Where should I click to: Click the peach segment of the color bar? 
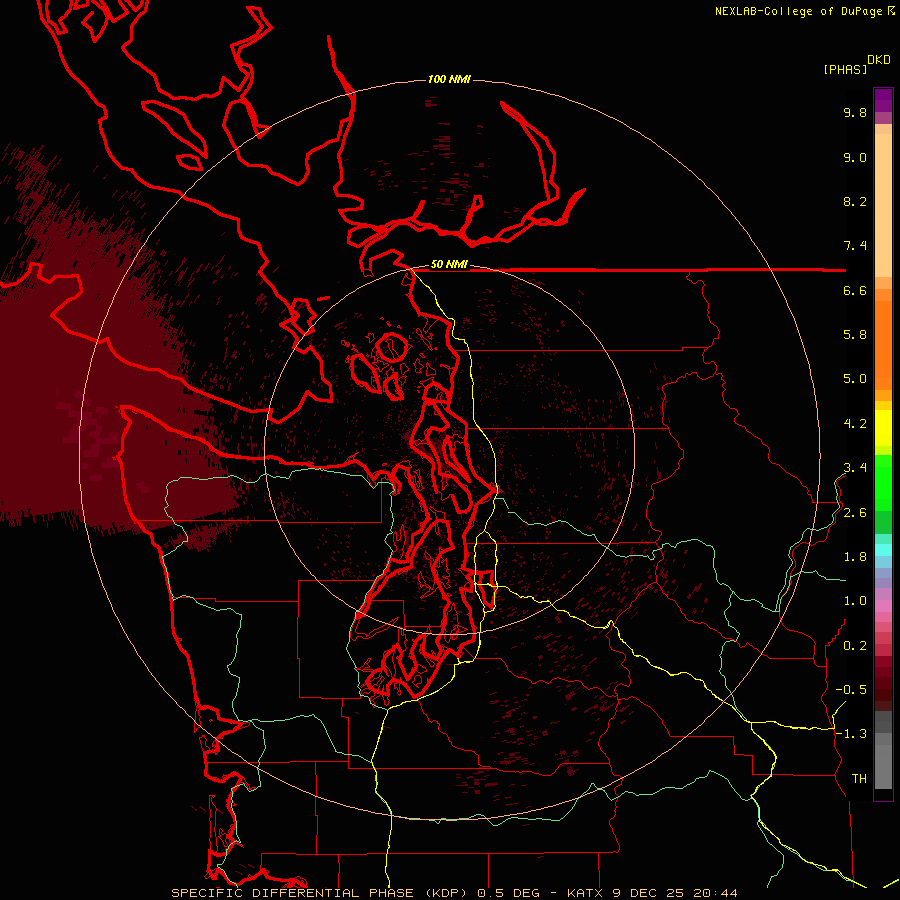(883, 205)
